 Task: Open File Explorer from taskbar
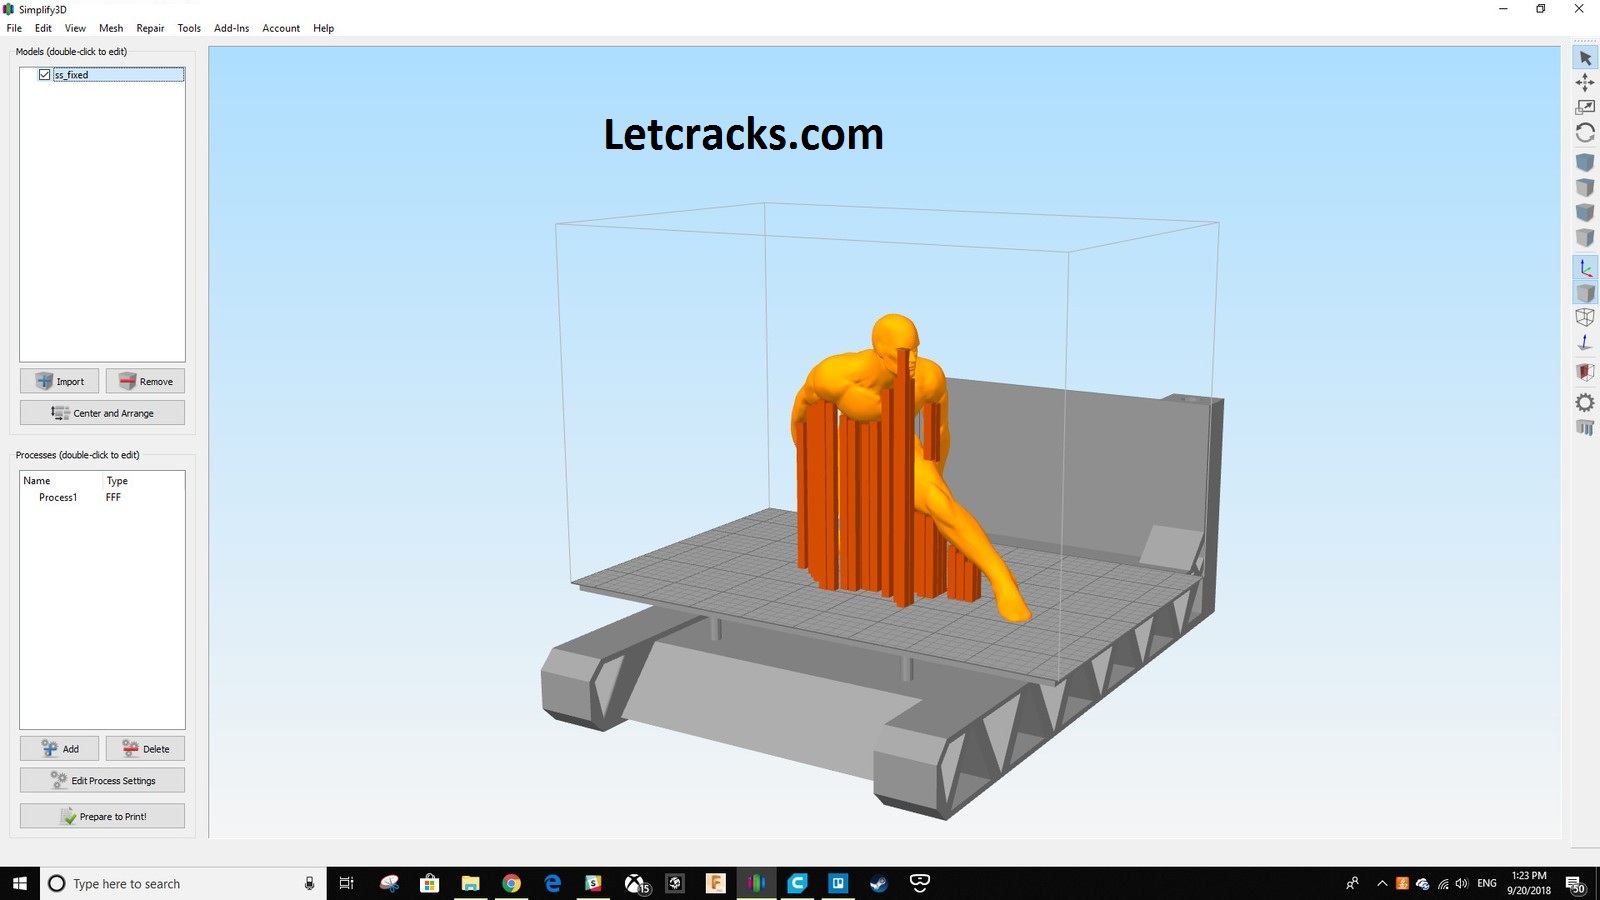[470, 883]
